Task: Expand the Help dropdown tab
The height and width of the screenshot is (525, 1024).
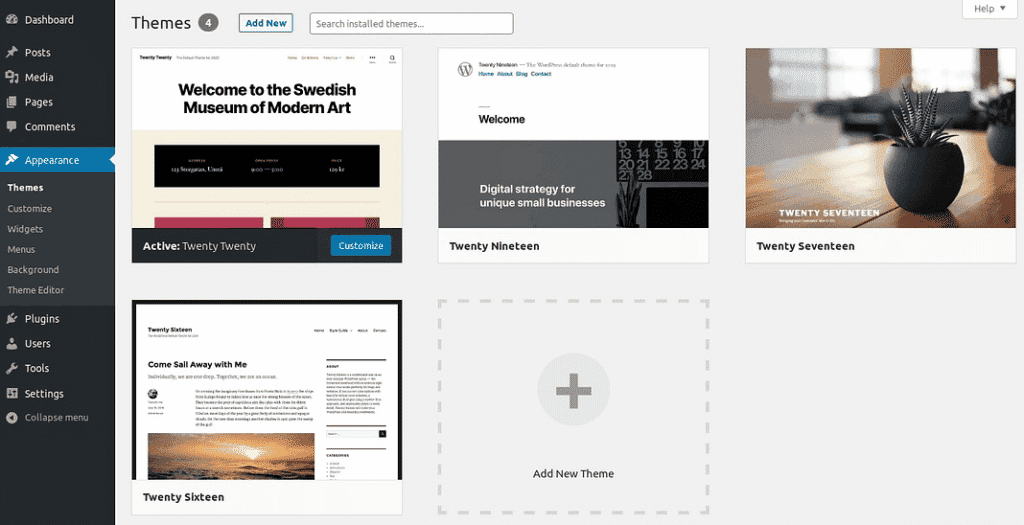Action: (x=989, y=8)
